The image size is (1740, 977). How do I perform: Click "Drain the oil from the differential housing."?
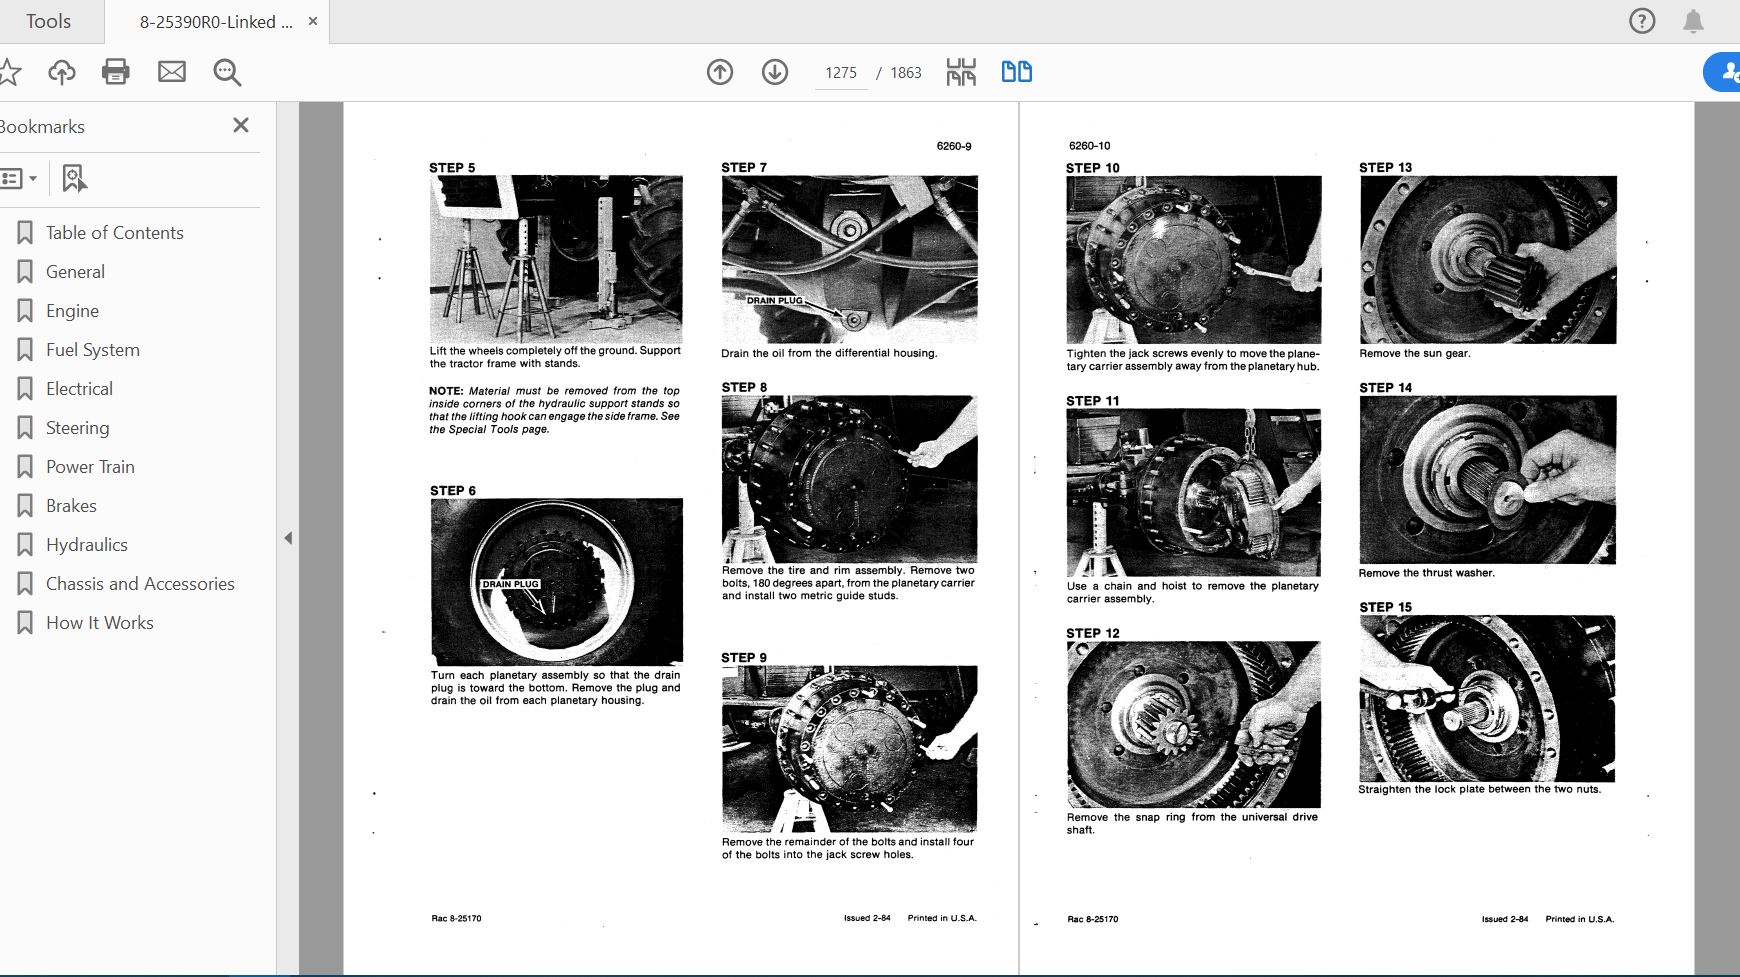pyautogui.click(x=829, y=354)
